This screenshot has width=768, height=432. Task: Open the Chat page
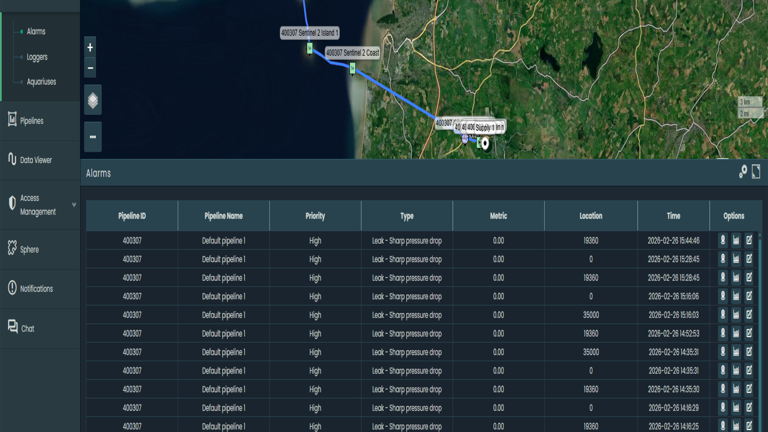(27, 328)
